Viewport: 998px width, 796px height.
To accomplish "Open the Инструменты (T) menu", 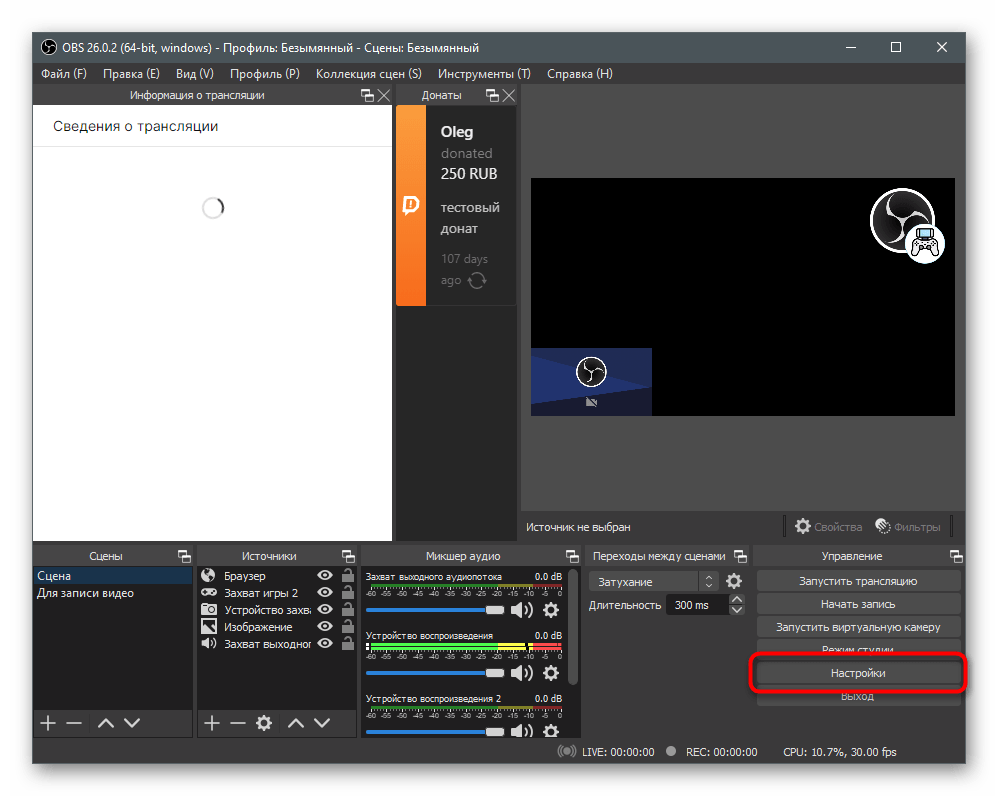I will 484,74.
